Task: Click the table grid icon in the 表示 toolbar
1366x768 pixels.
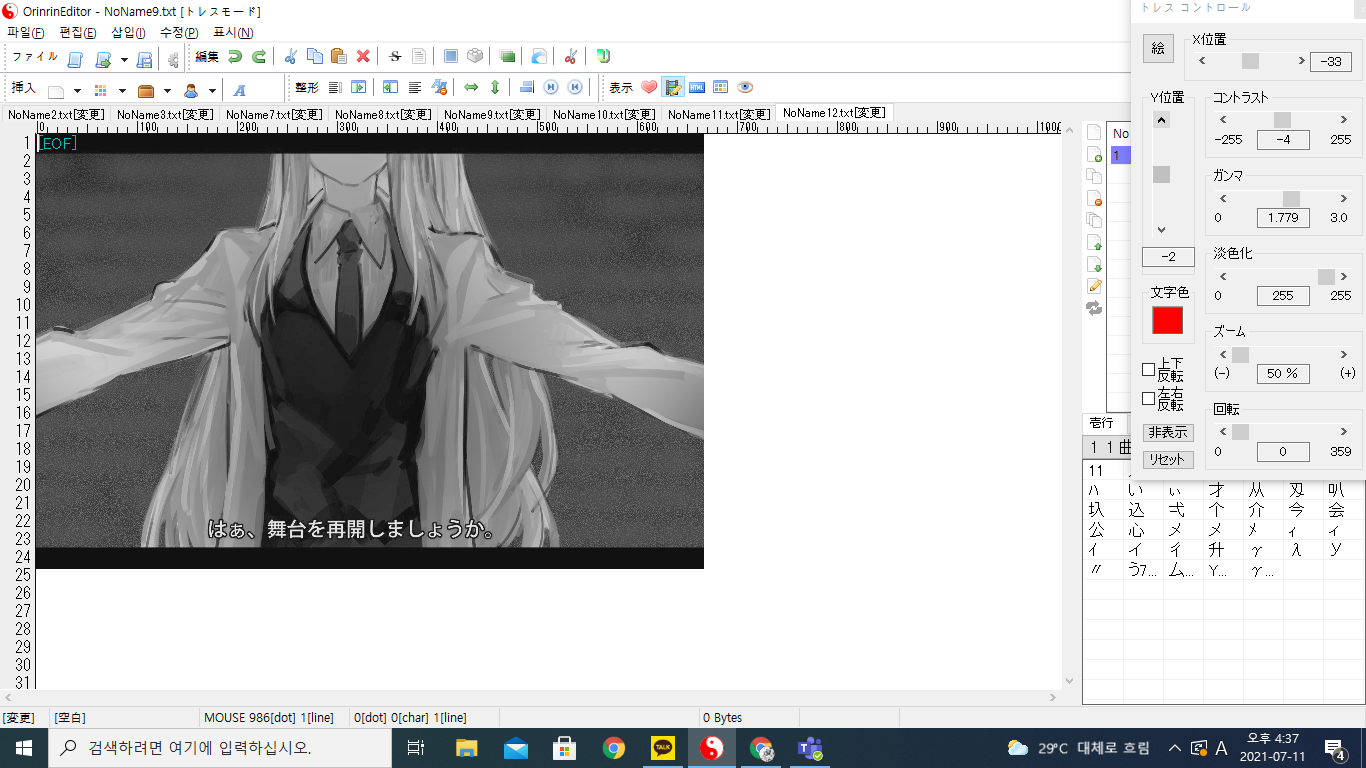Action: click(x=721, y=88)
